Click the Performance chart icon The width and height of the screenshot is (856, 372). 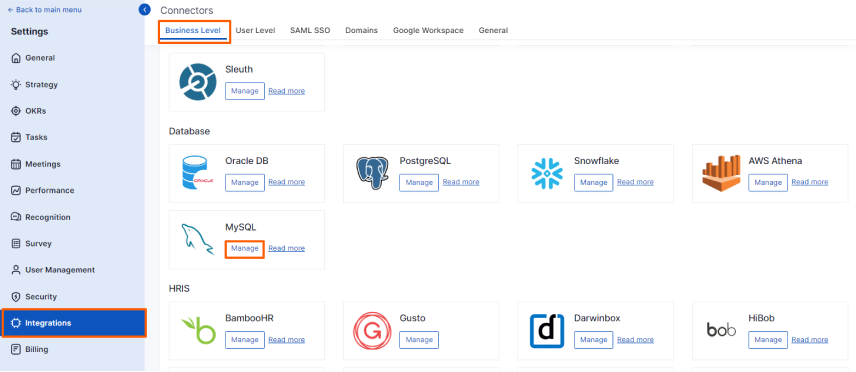[16, 190]
